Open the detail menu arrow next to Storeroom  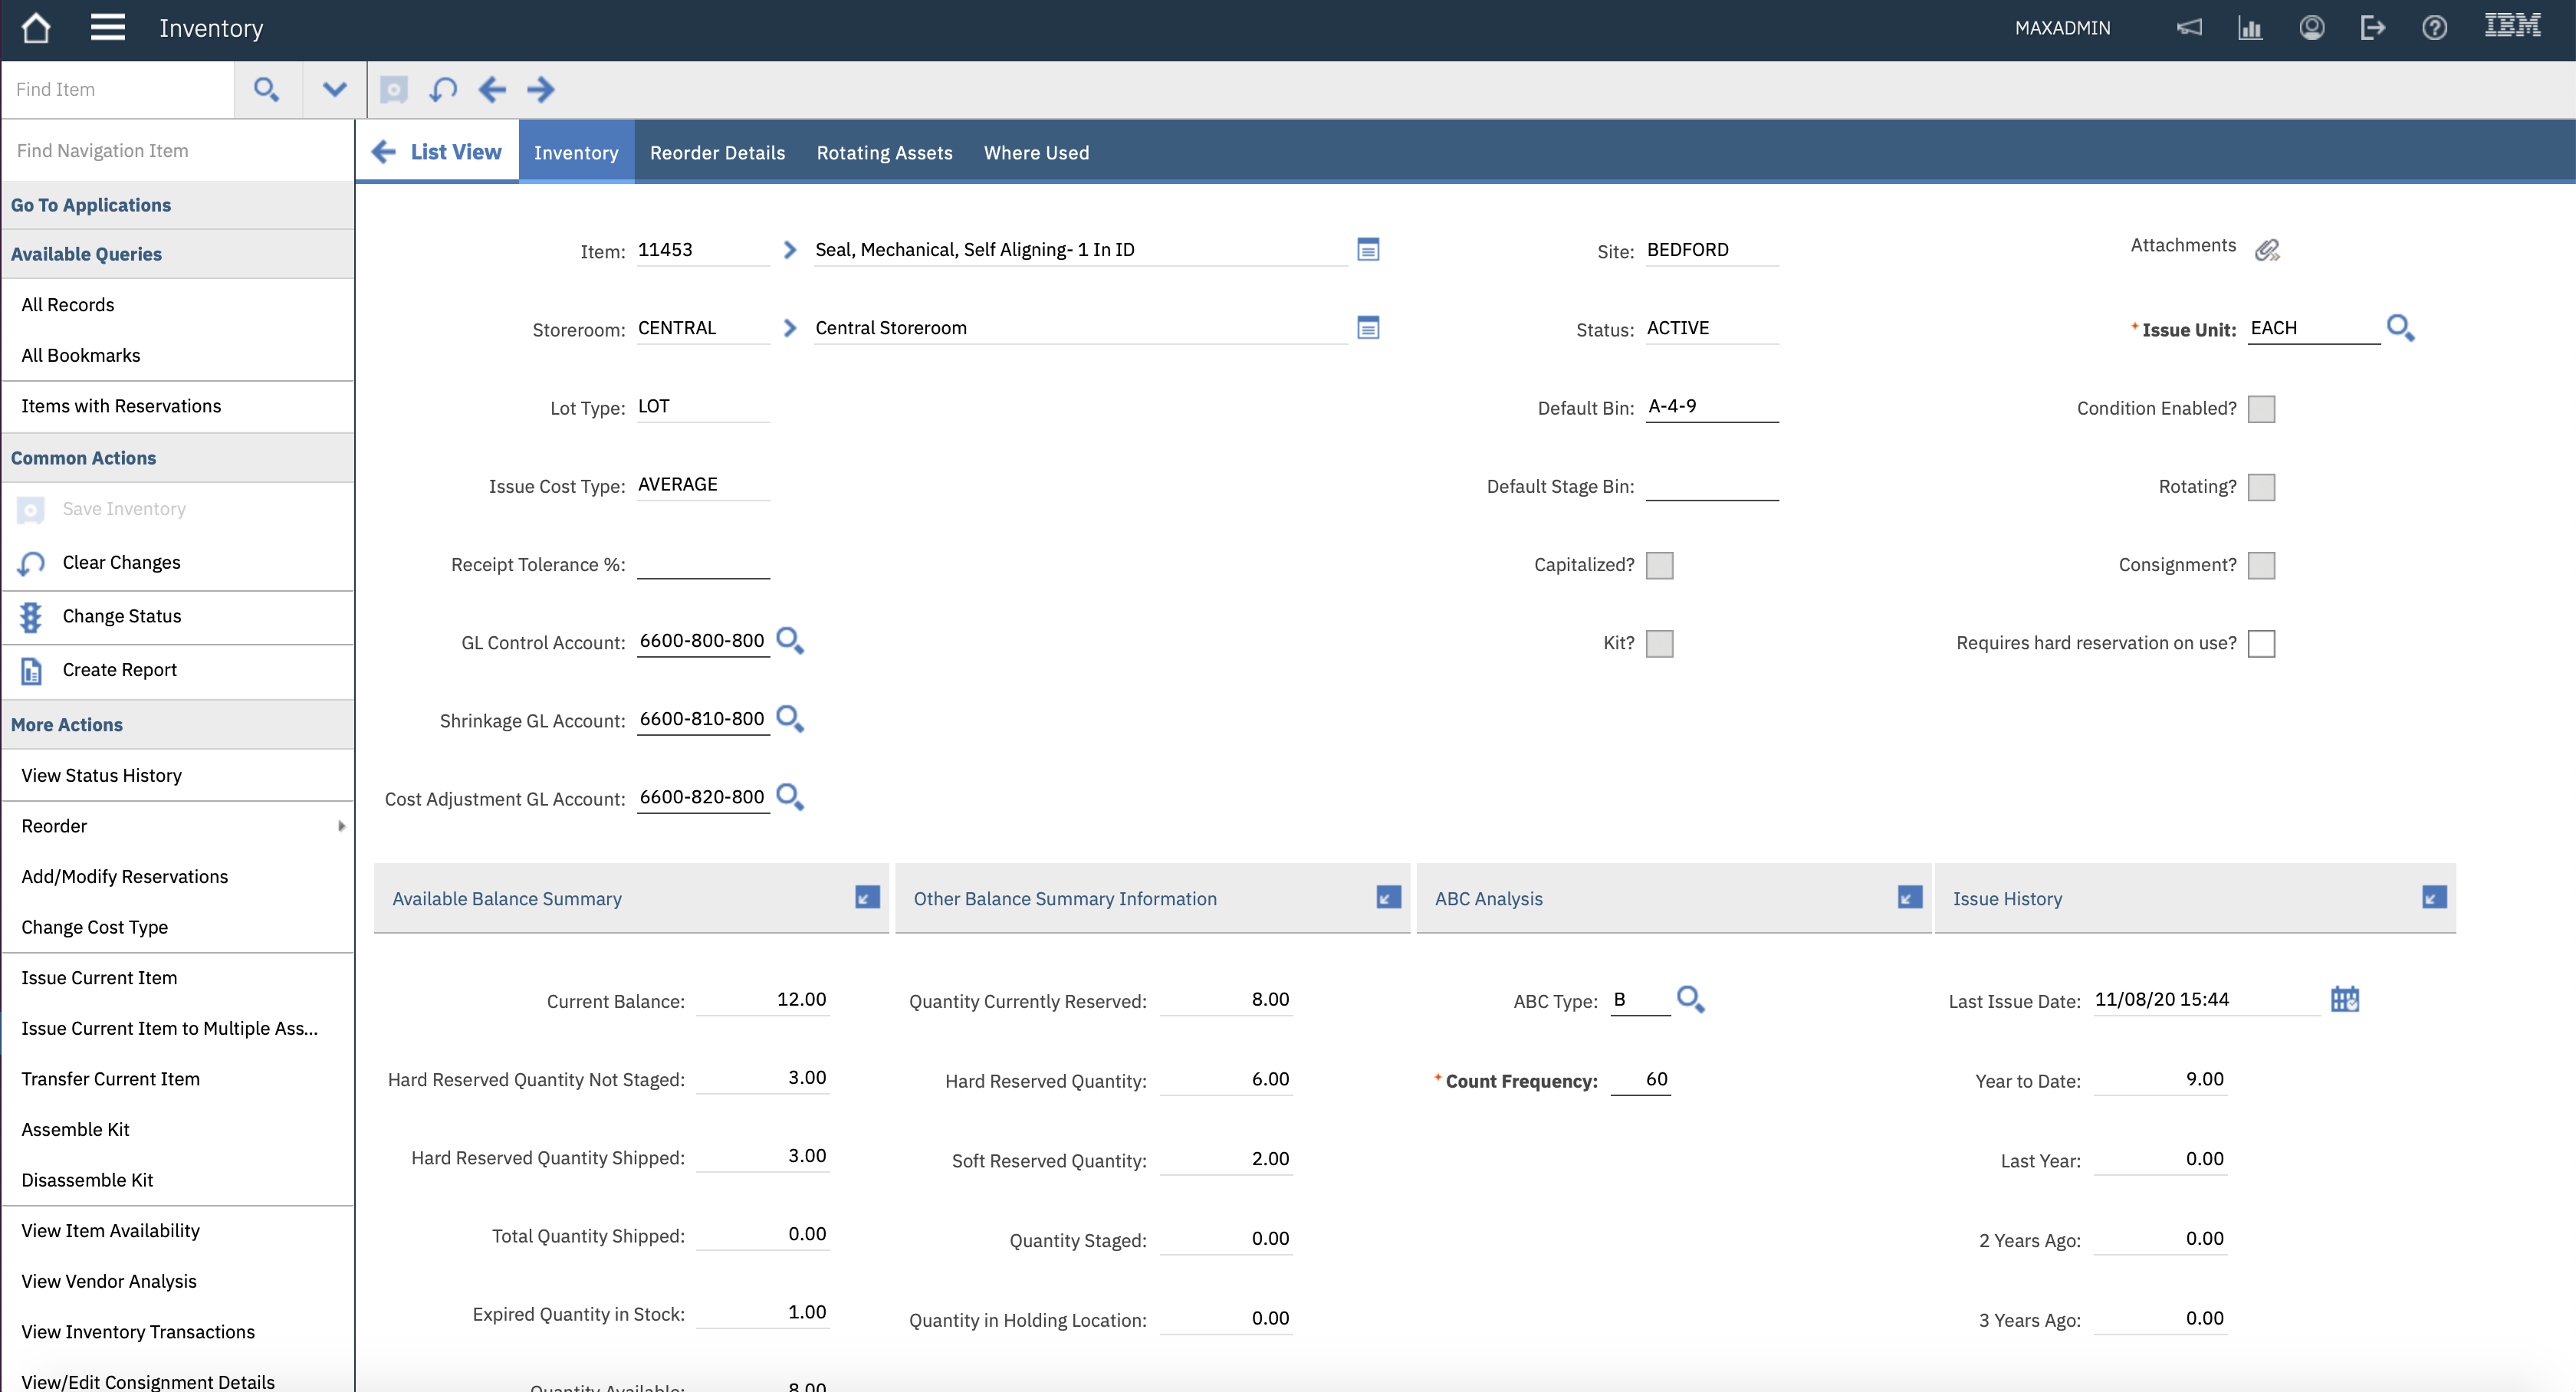[790, 327]
